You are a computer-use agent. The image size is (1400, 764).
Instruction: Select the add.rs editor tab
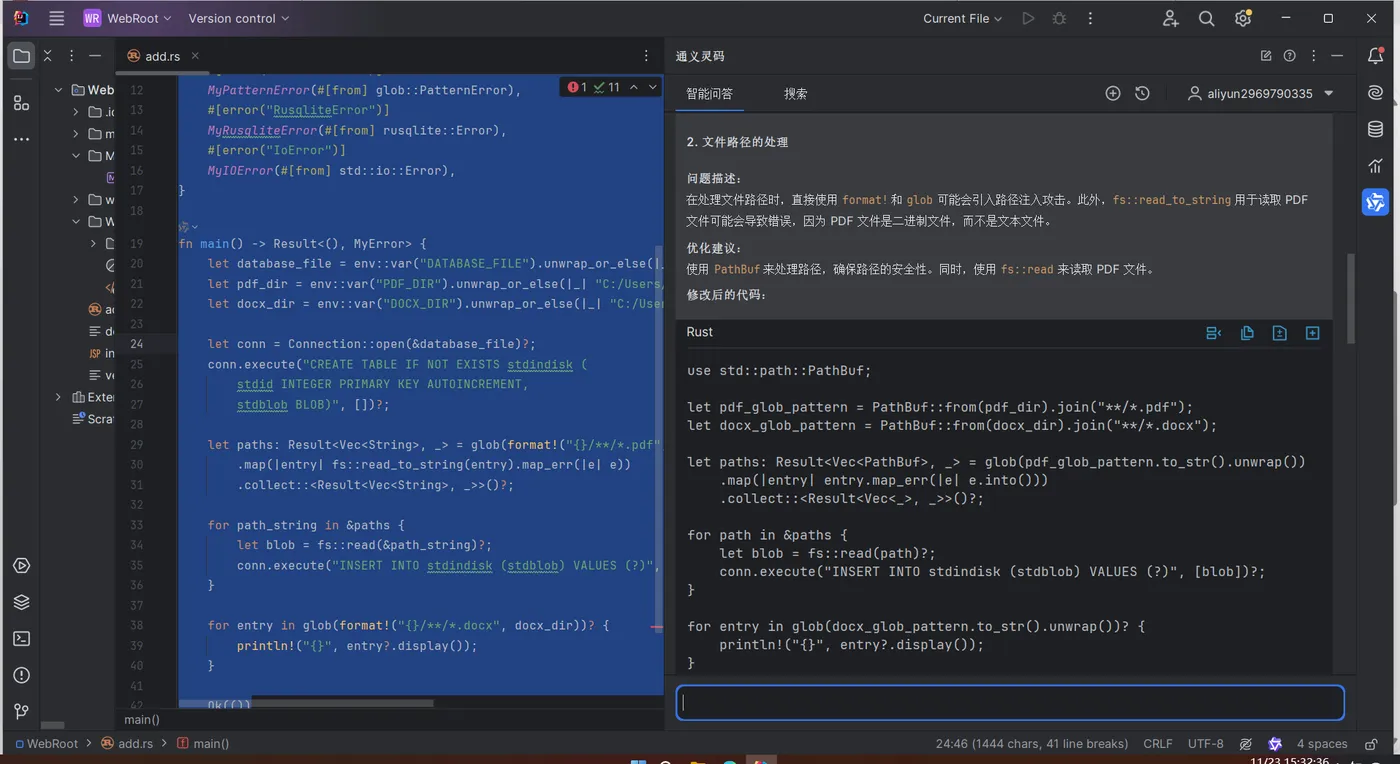coord(162,56)
